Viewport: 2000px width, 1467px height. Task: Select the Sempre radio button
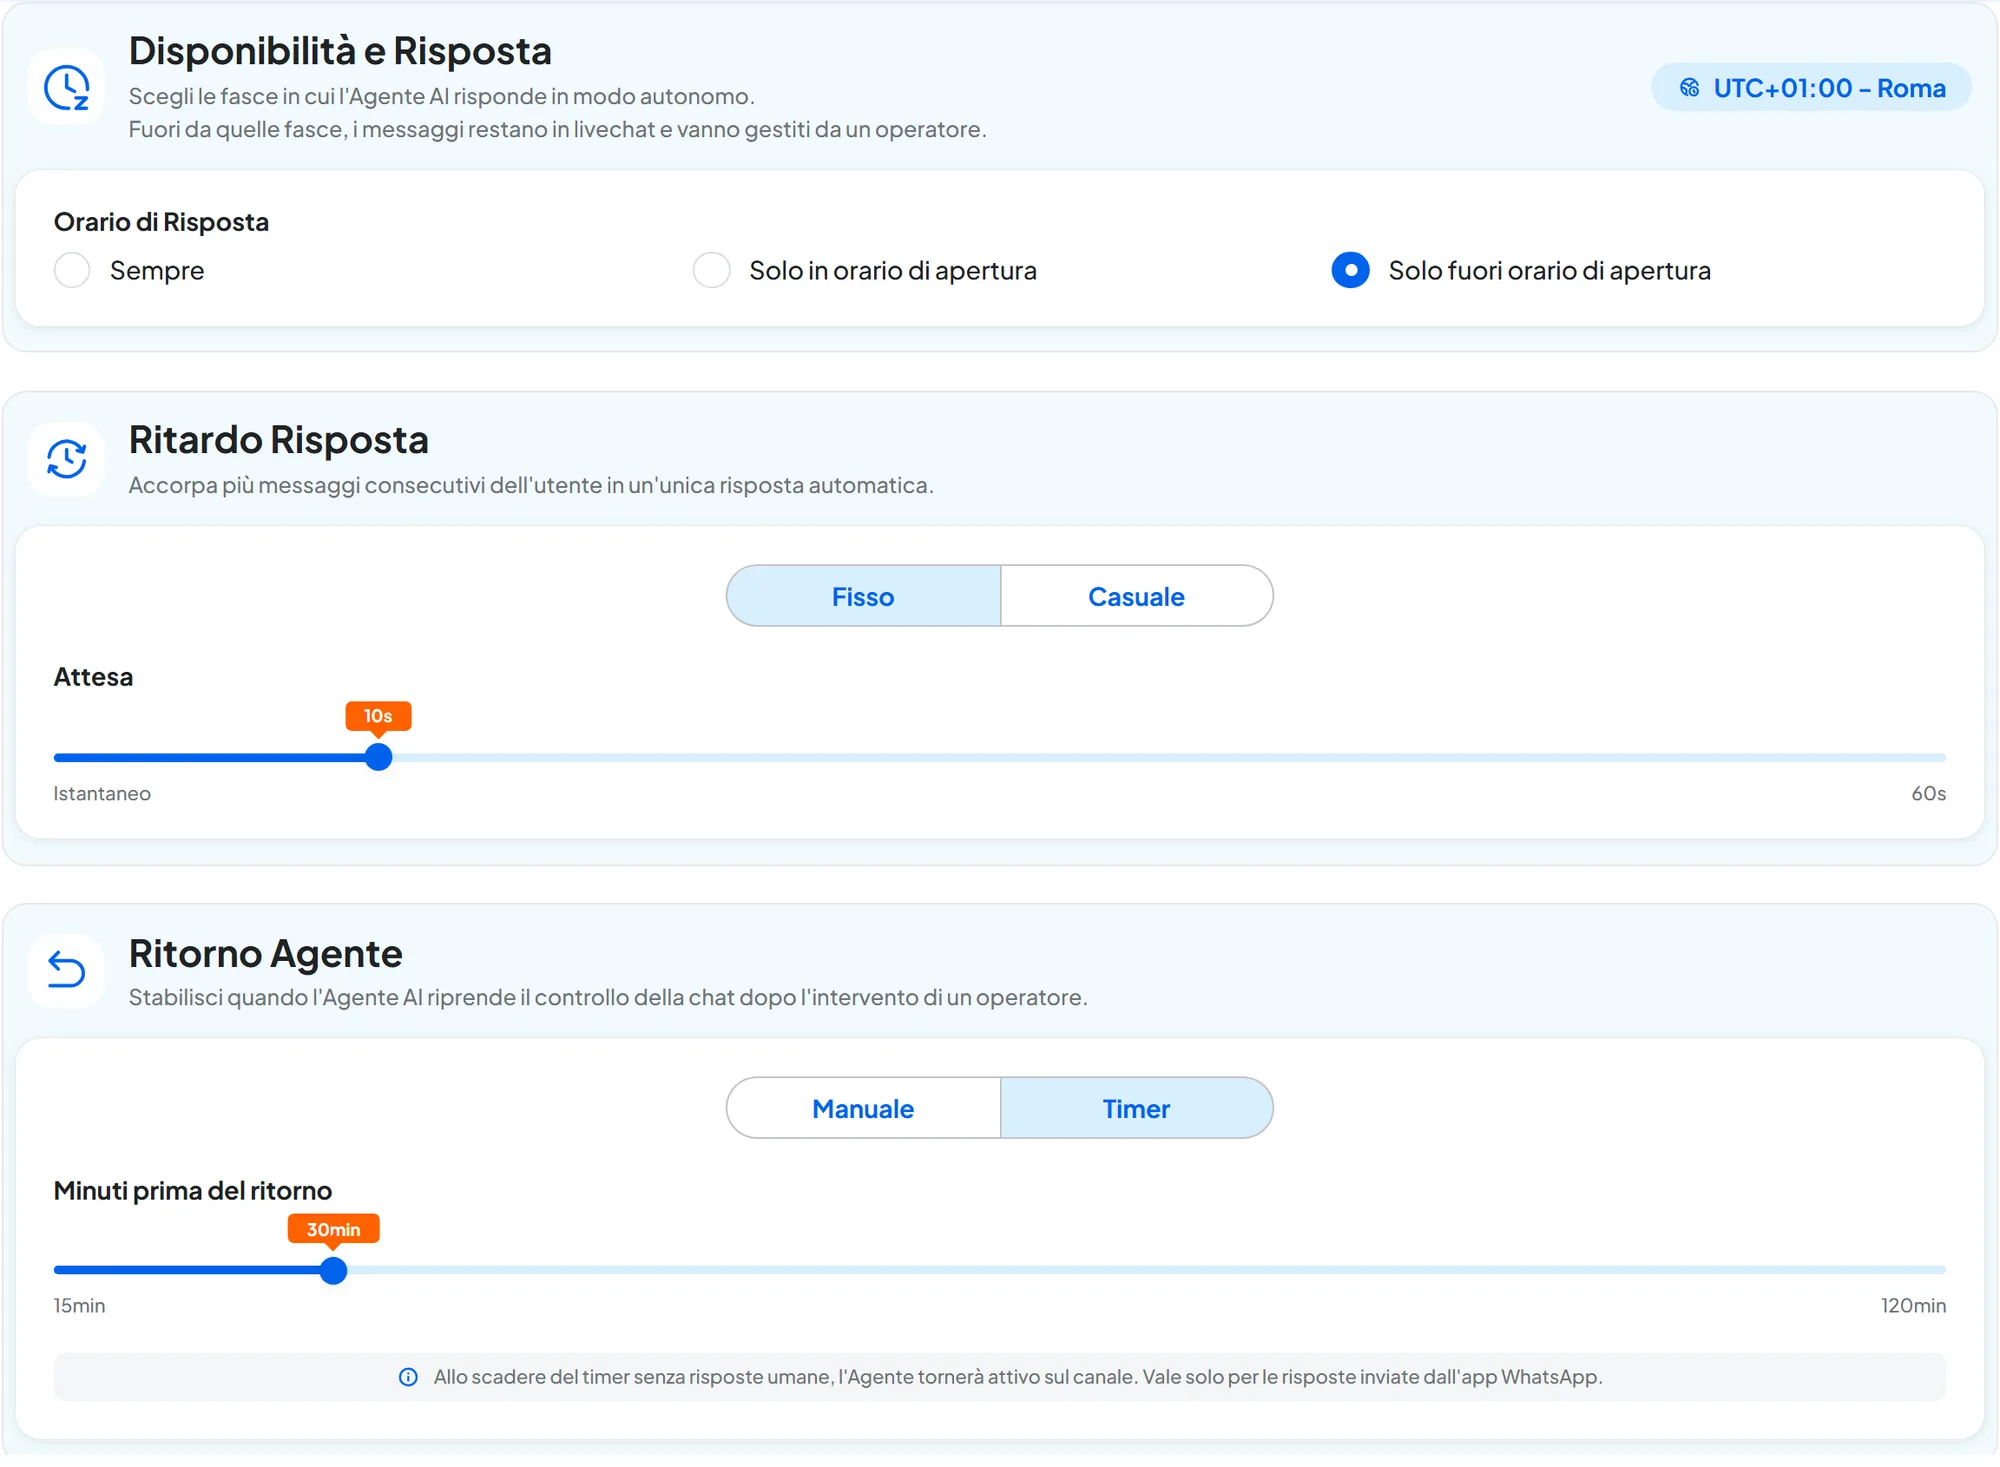72,270
